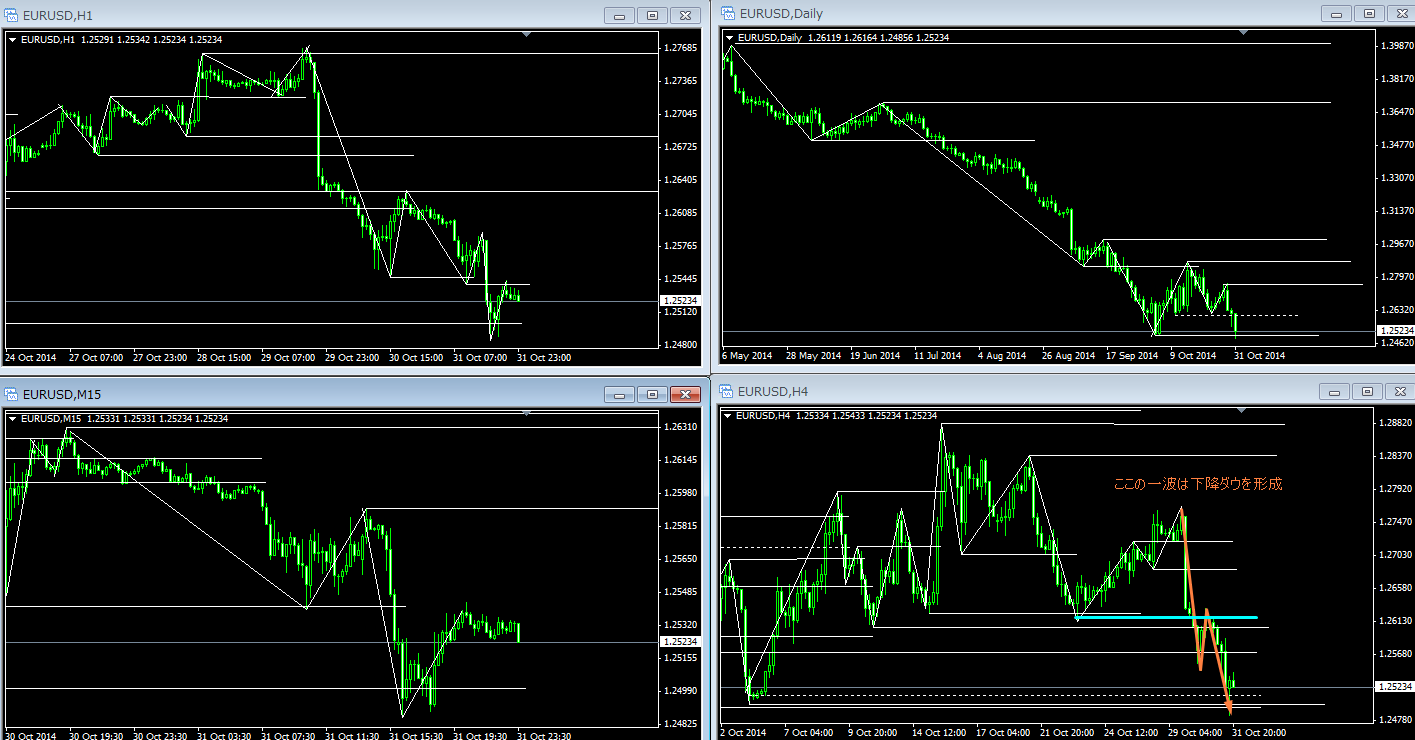Viewport: 1415px width, 740px height.
Task: Maximize the EURUSD,H1 chart window
Action: tap(652, 15)
